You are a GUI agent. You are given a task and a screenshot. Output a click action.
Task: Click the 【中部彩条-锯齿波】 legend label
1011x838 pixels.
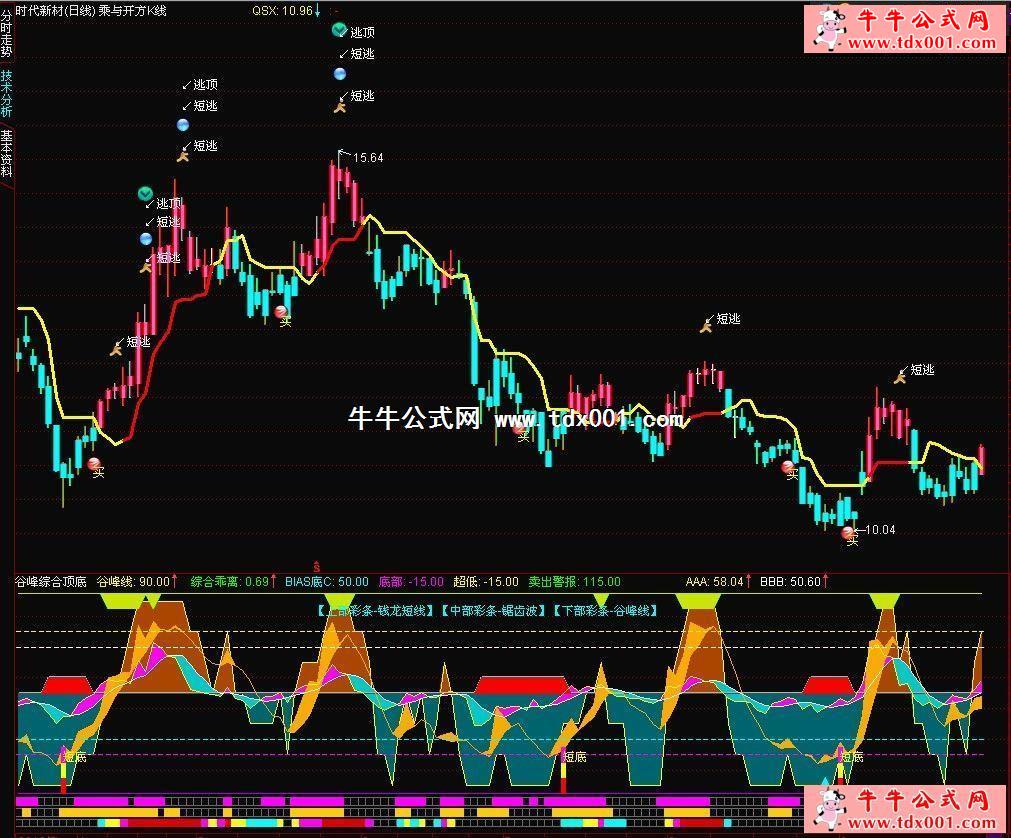coord(493,609)
